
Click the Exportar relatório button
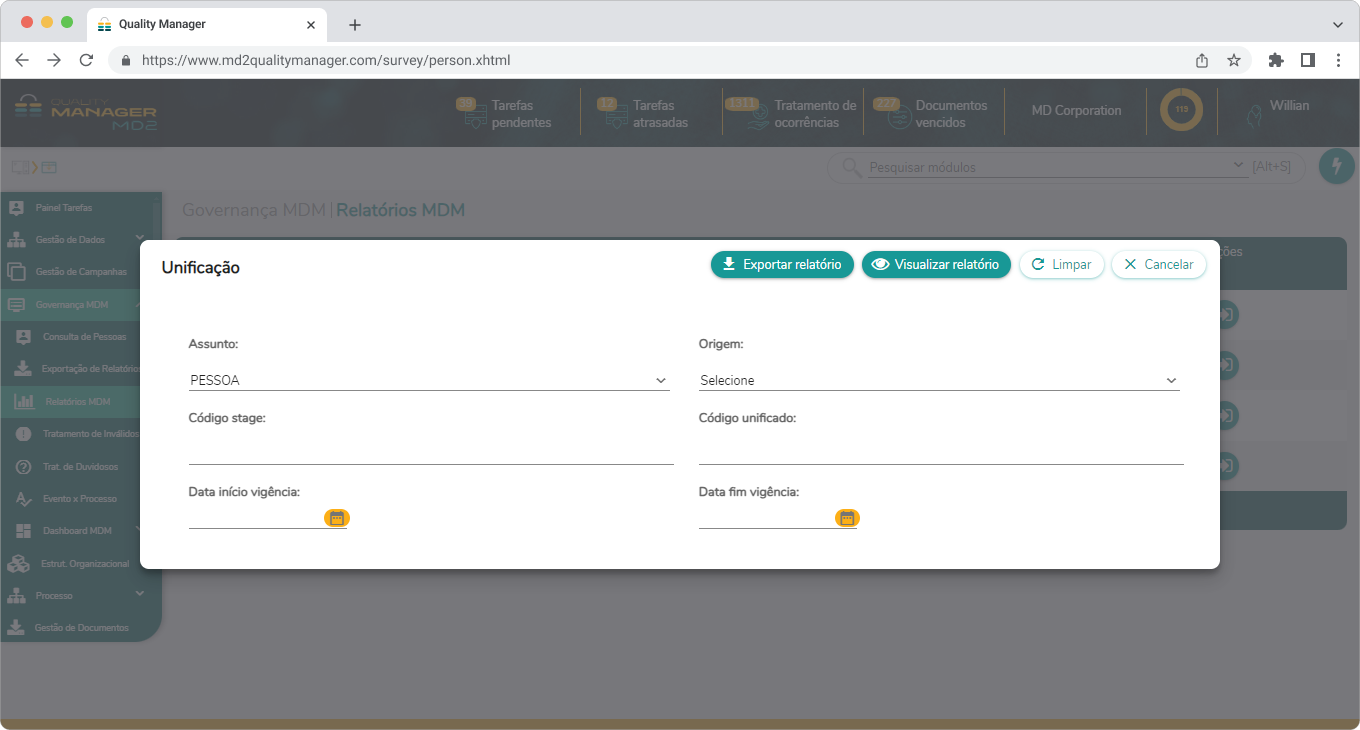pyautogui.click(x=782, y=265)
